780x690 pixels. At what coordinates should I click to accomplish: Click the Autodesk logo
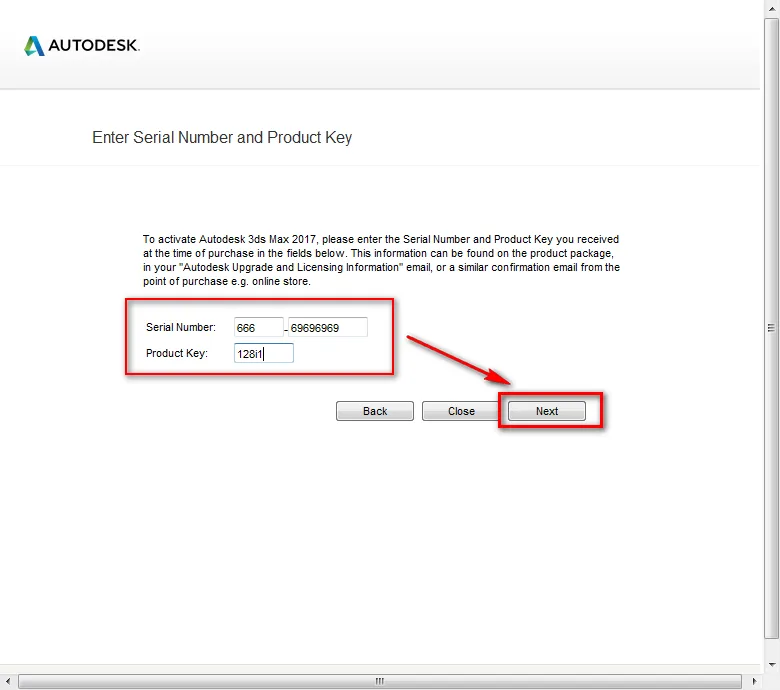82,46
